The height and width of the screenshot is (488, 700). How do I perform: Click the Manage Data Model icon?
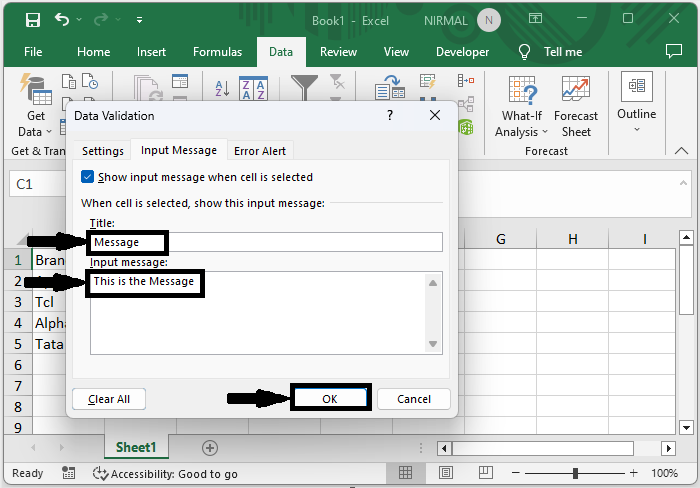pos(466,128)
